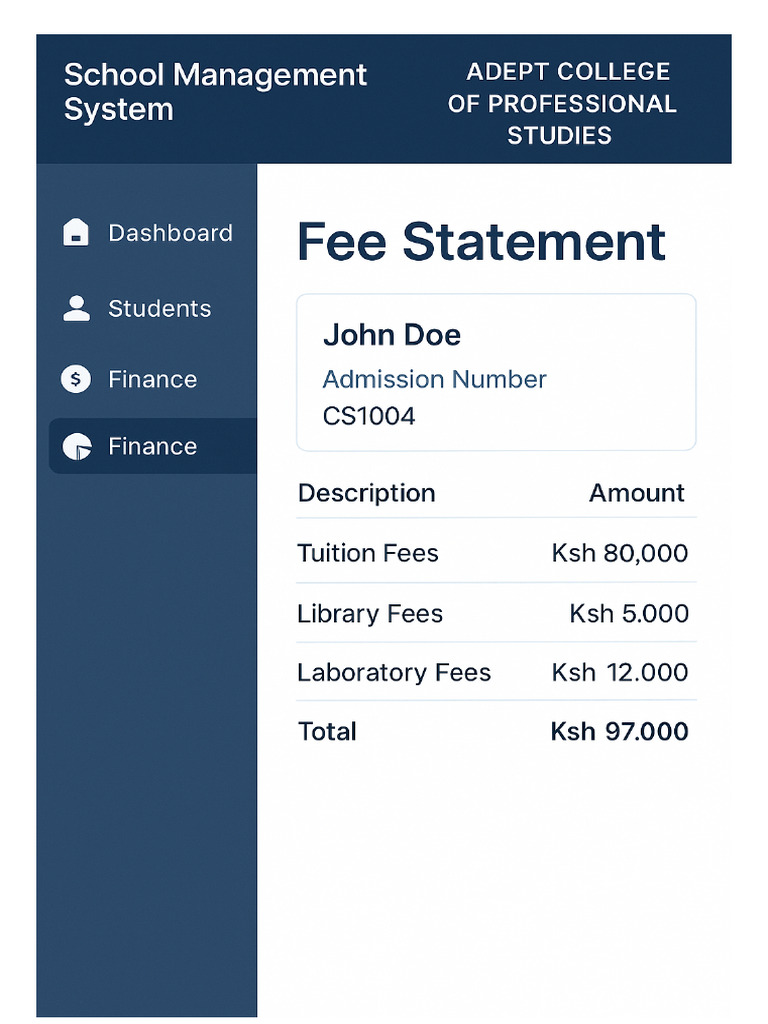Go to the Students menu label
This screenshot has width=768, height=1024.
[x=159, y=308]
